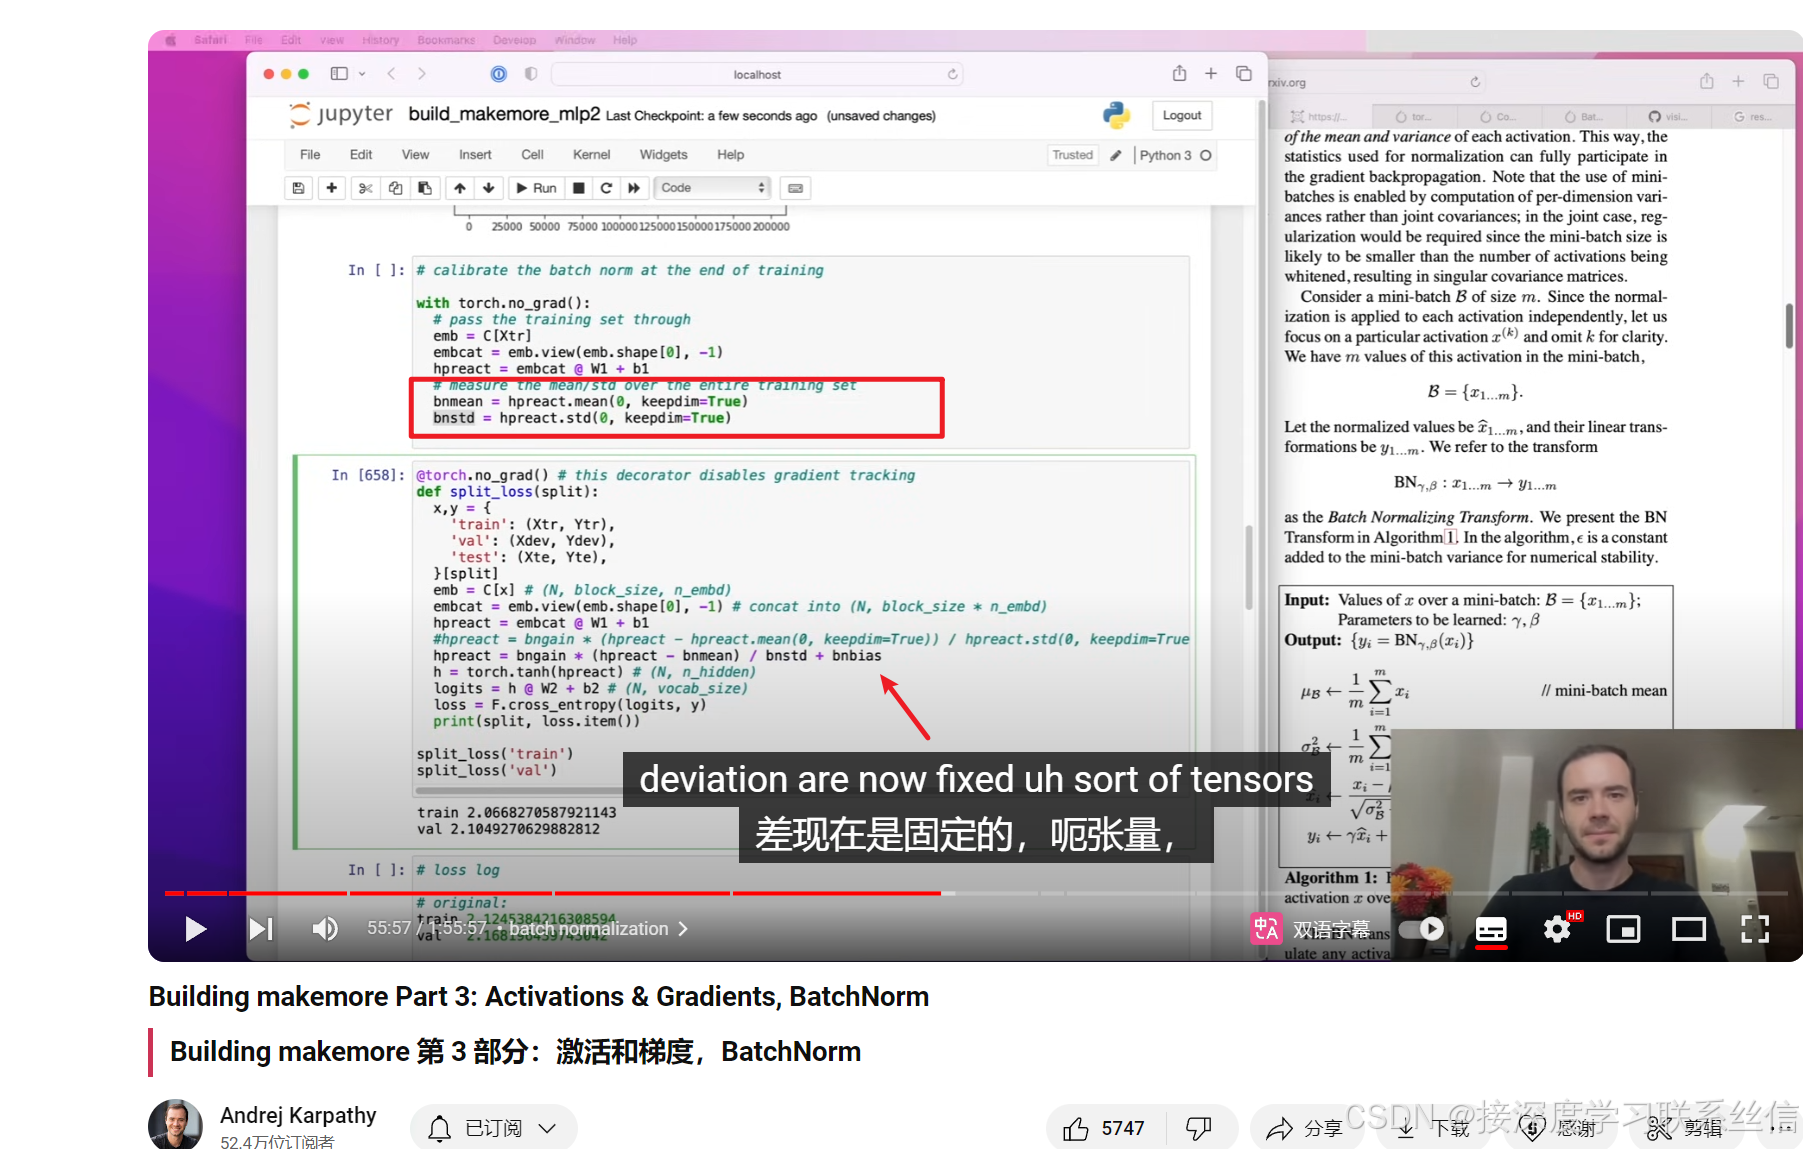The width and height of the screenshot is (1803, 1149).
Task: Move selected cell down with arrow icon
Action: [x=489, y=188]
